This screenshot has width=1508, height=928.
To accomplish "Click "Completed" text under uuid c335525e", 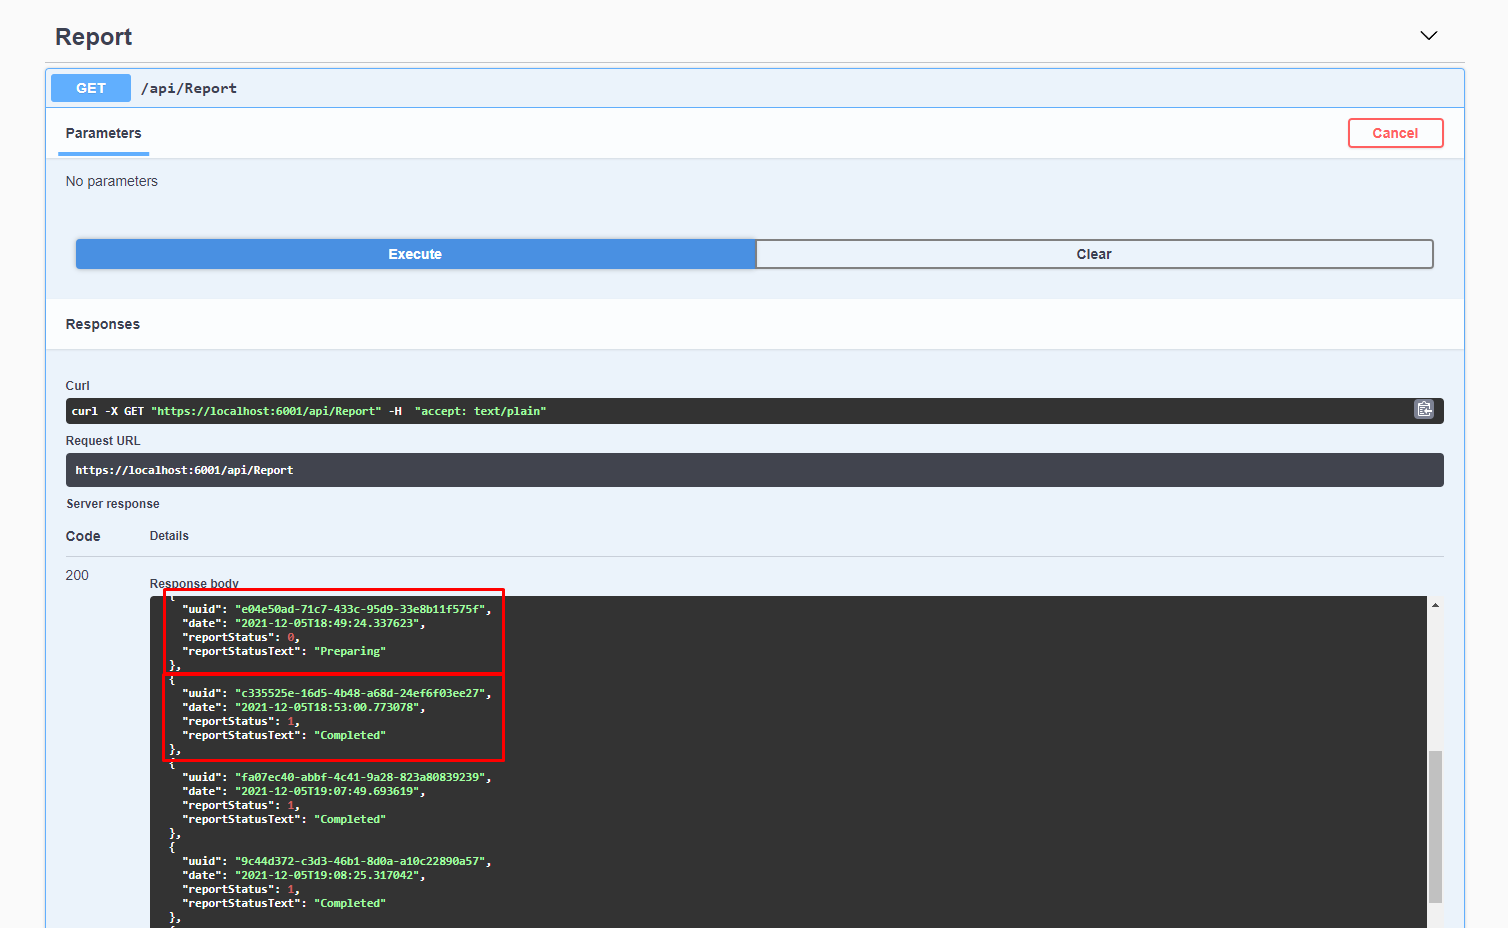I will tap(350, 735).
